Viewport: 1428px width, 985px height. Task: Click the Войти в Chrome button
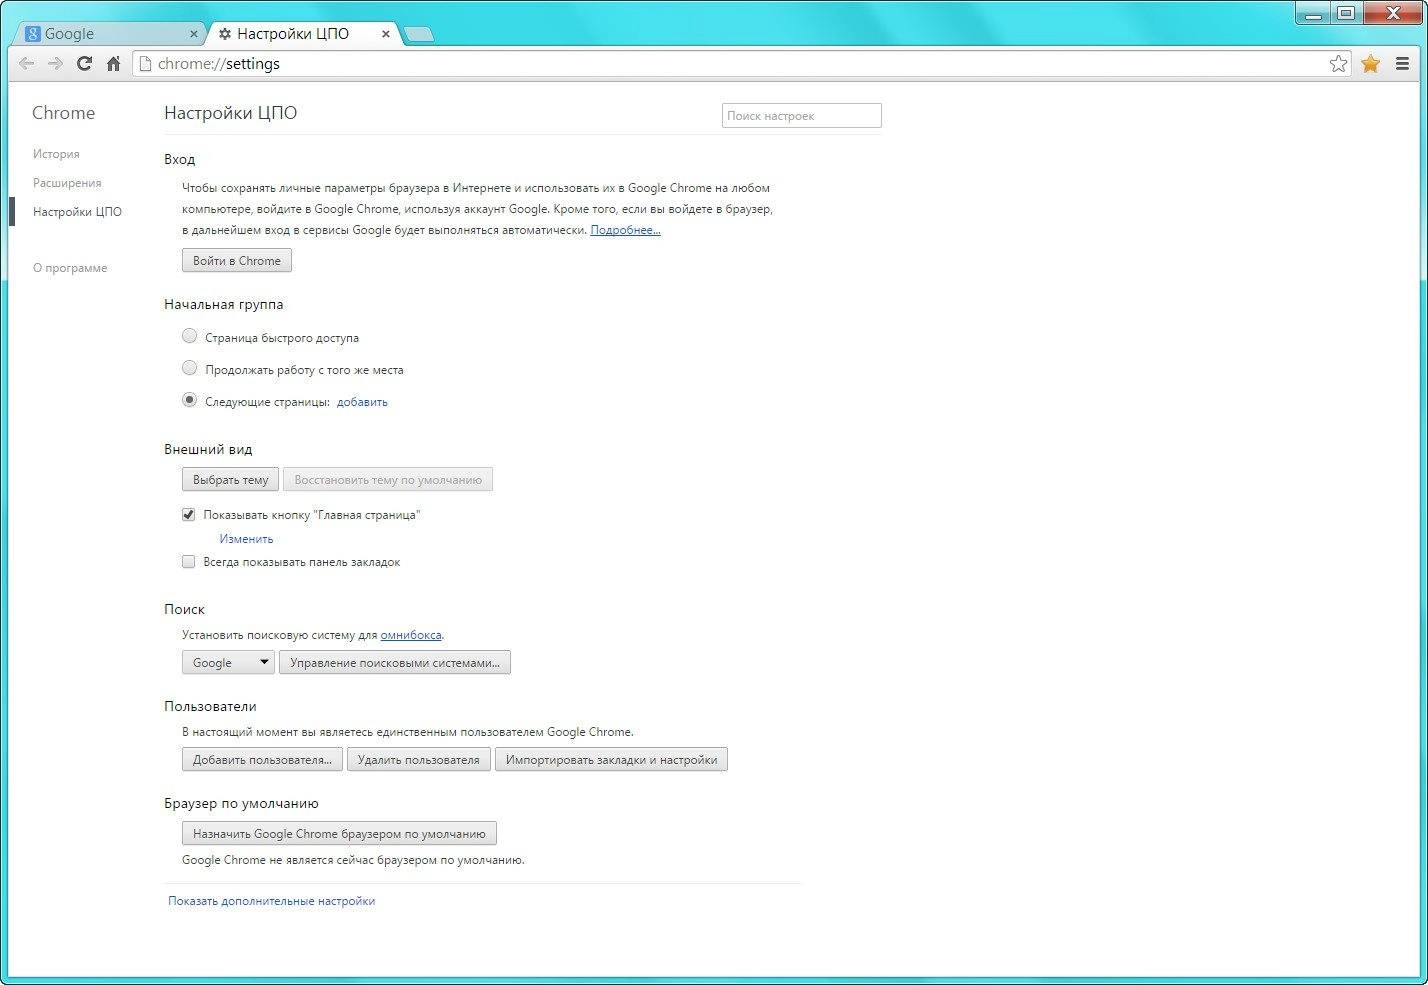tap(237, 260)
